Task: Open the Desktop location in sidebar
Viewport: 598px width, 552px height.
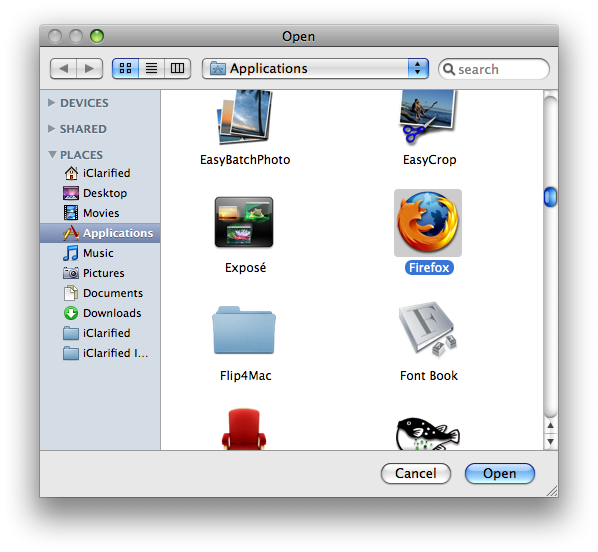Action: point(100,193)
